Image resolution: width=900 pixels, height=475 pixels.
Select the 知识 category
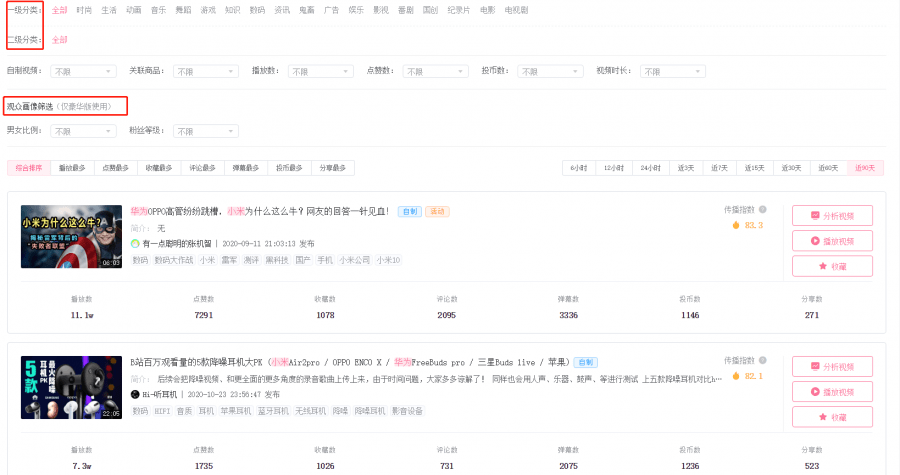232,10
